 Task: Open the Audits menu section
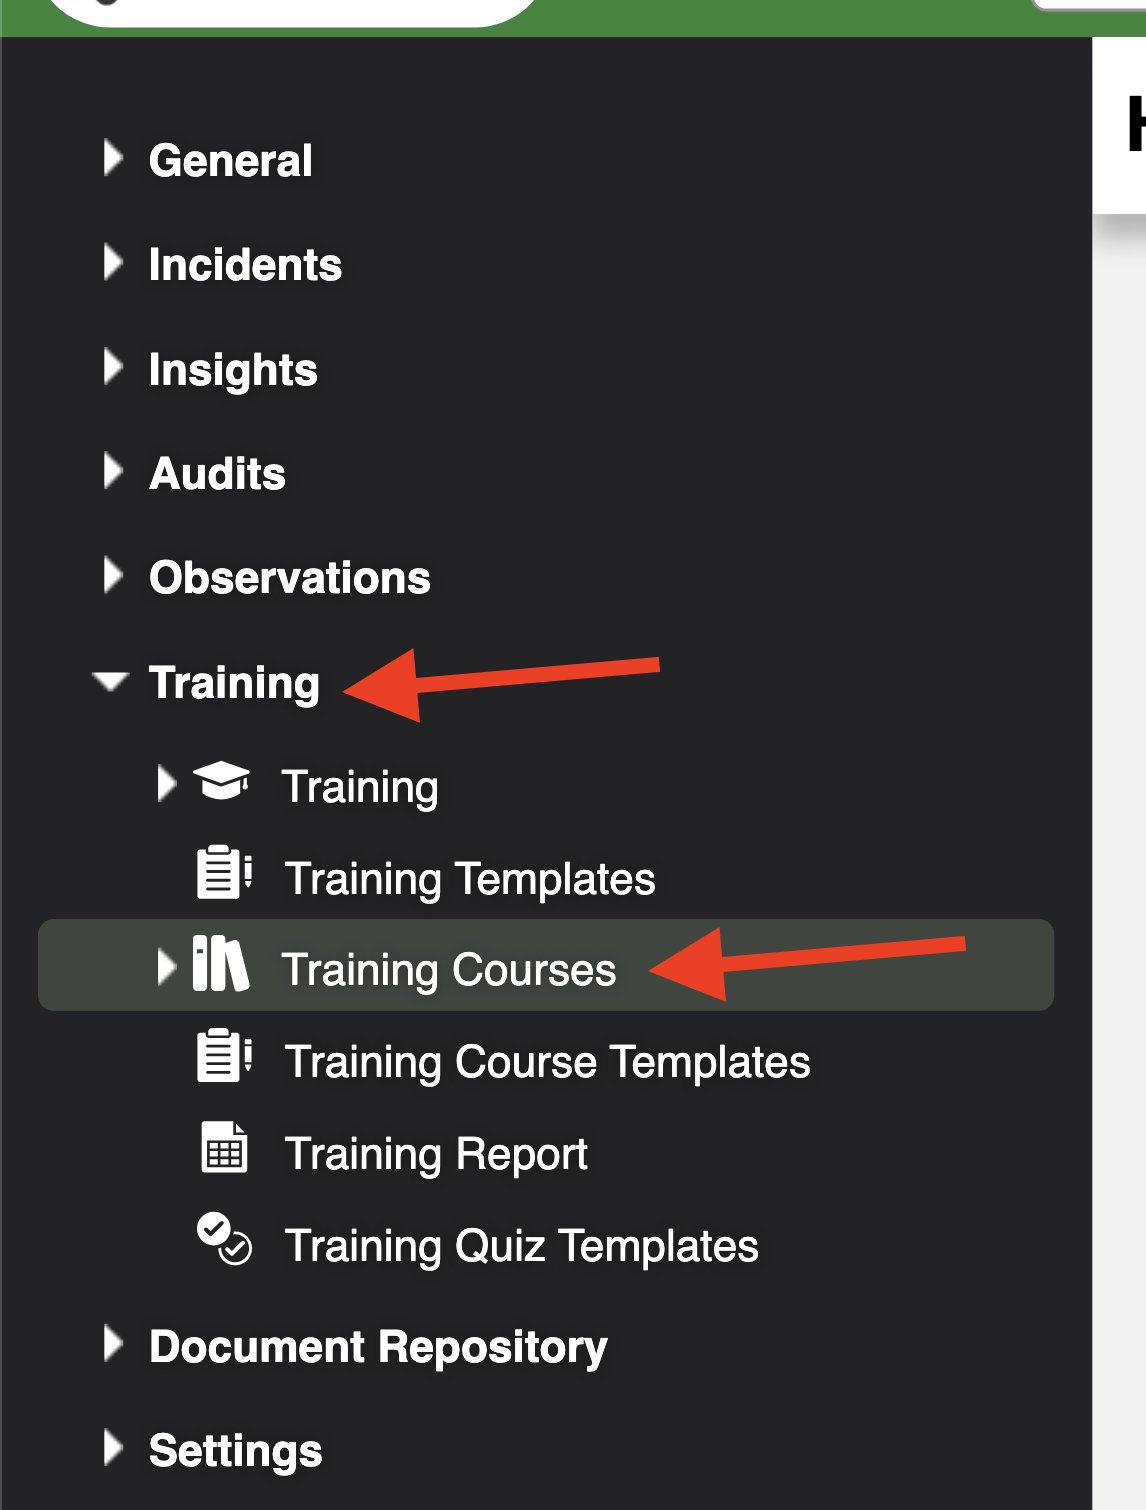pyautogui.click(x=217, y=473)
